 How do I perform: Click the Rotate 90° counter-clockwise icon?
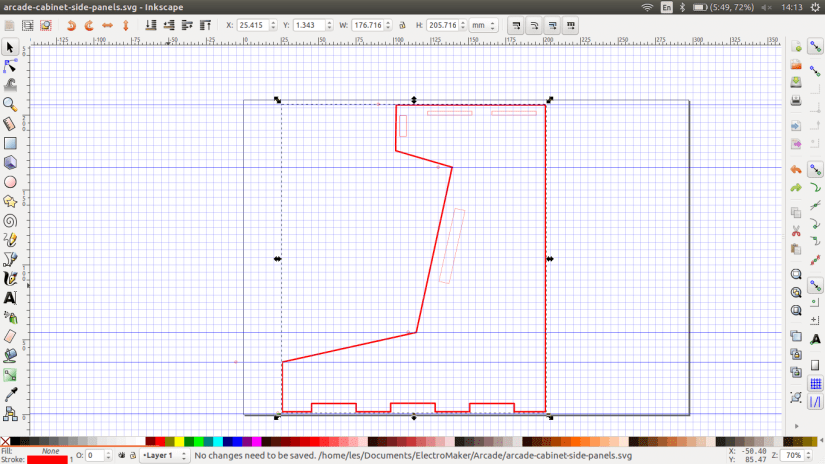pos(71,24)
